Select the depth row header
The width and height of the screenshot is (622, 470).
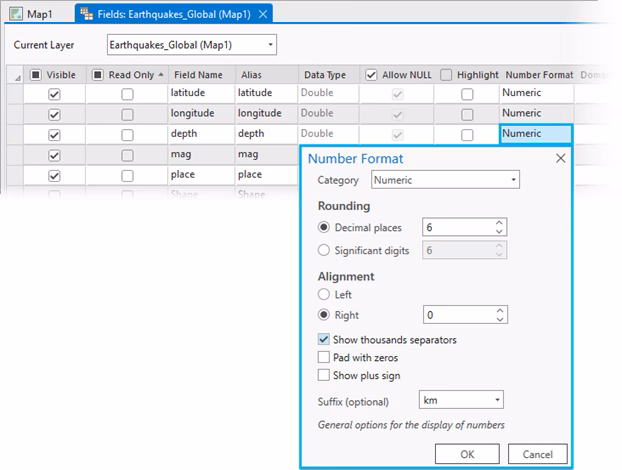[x=15, y=135]
